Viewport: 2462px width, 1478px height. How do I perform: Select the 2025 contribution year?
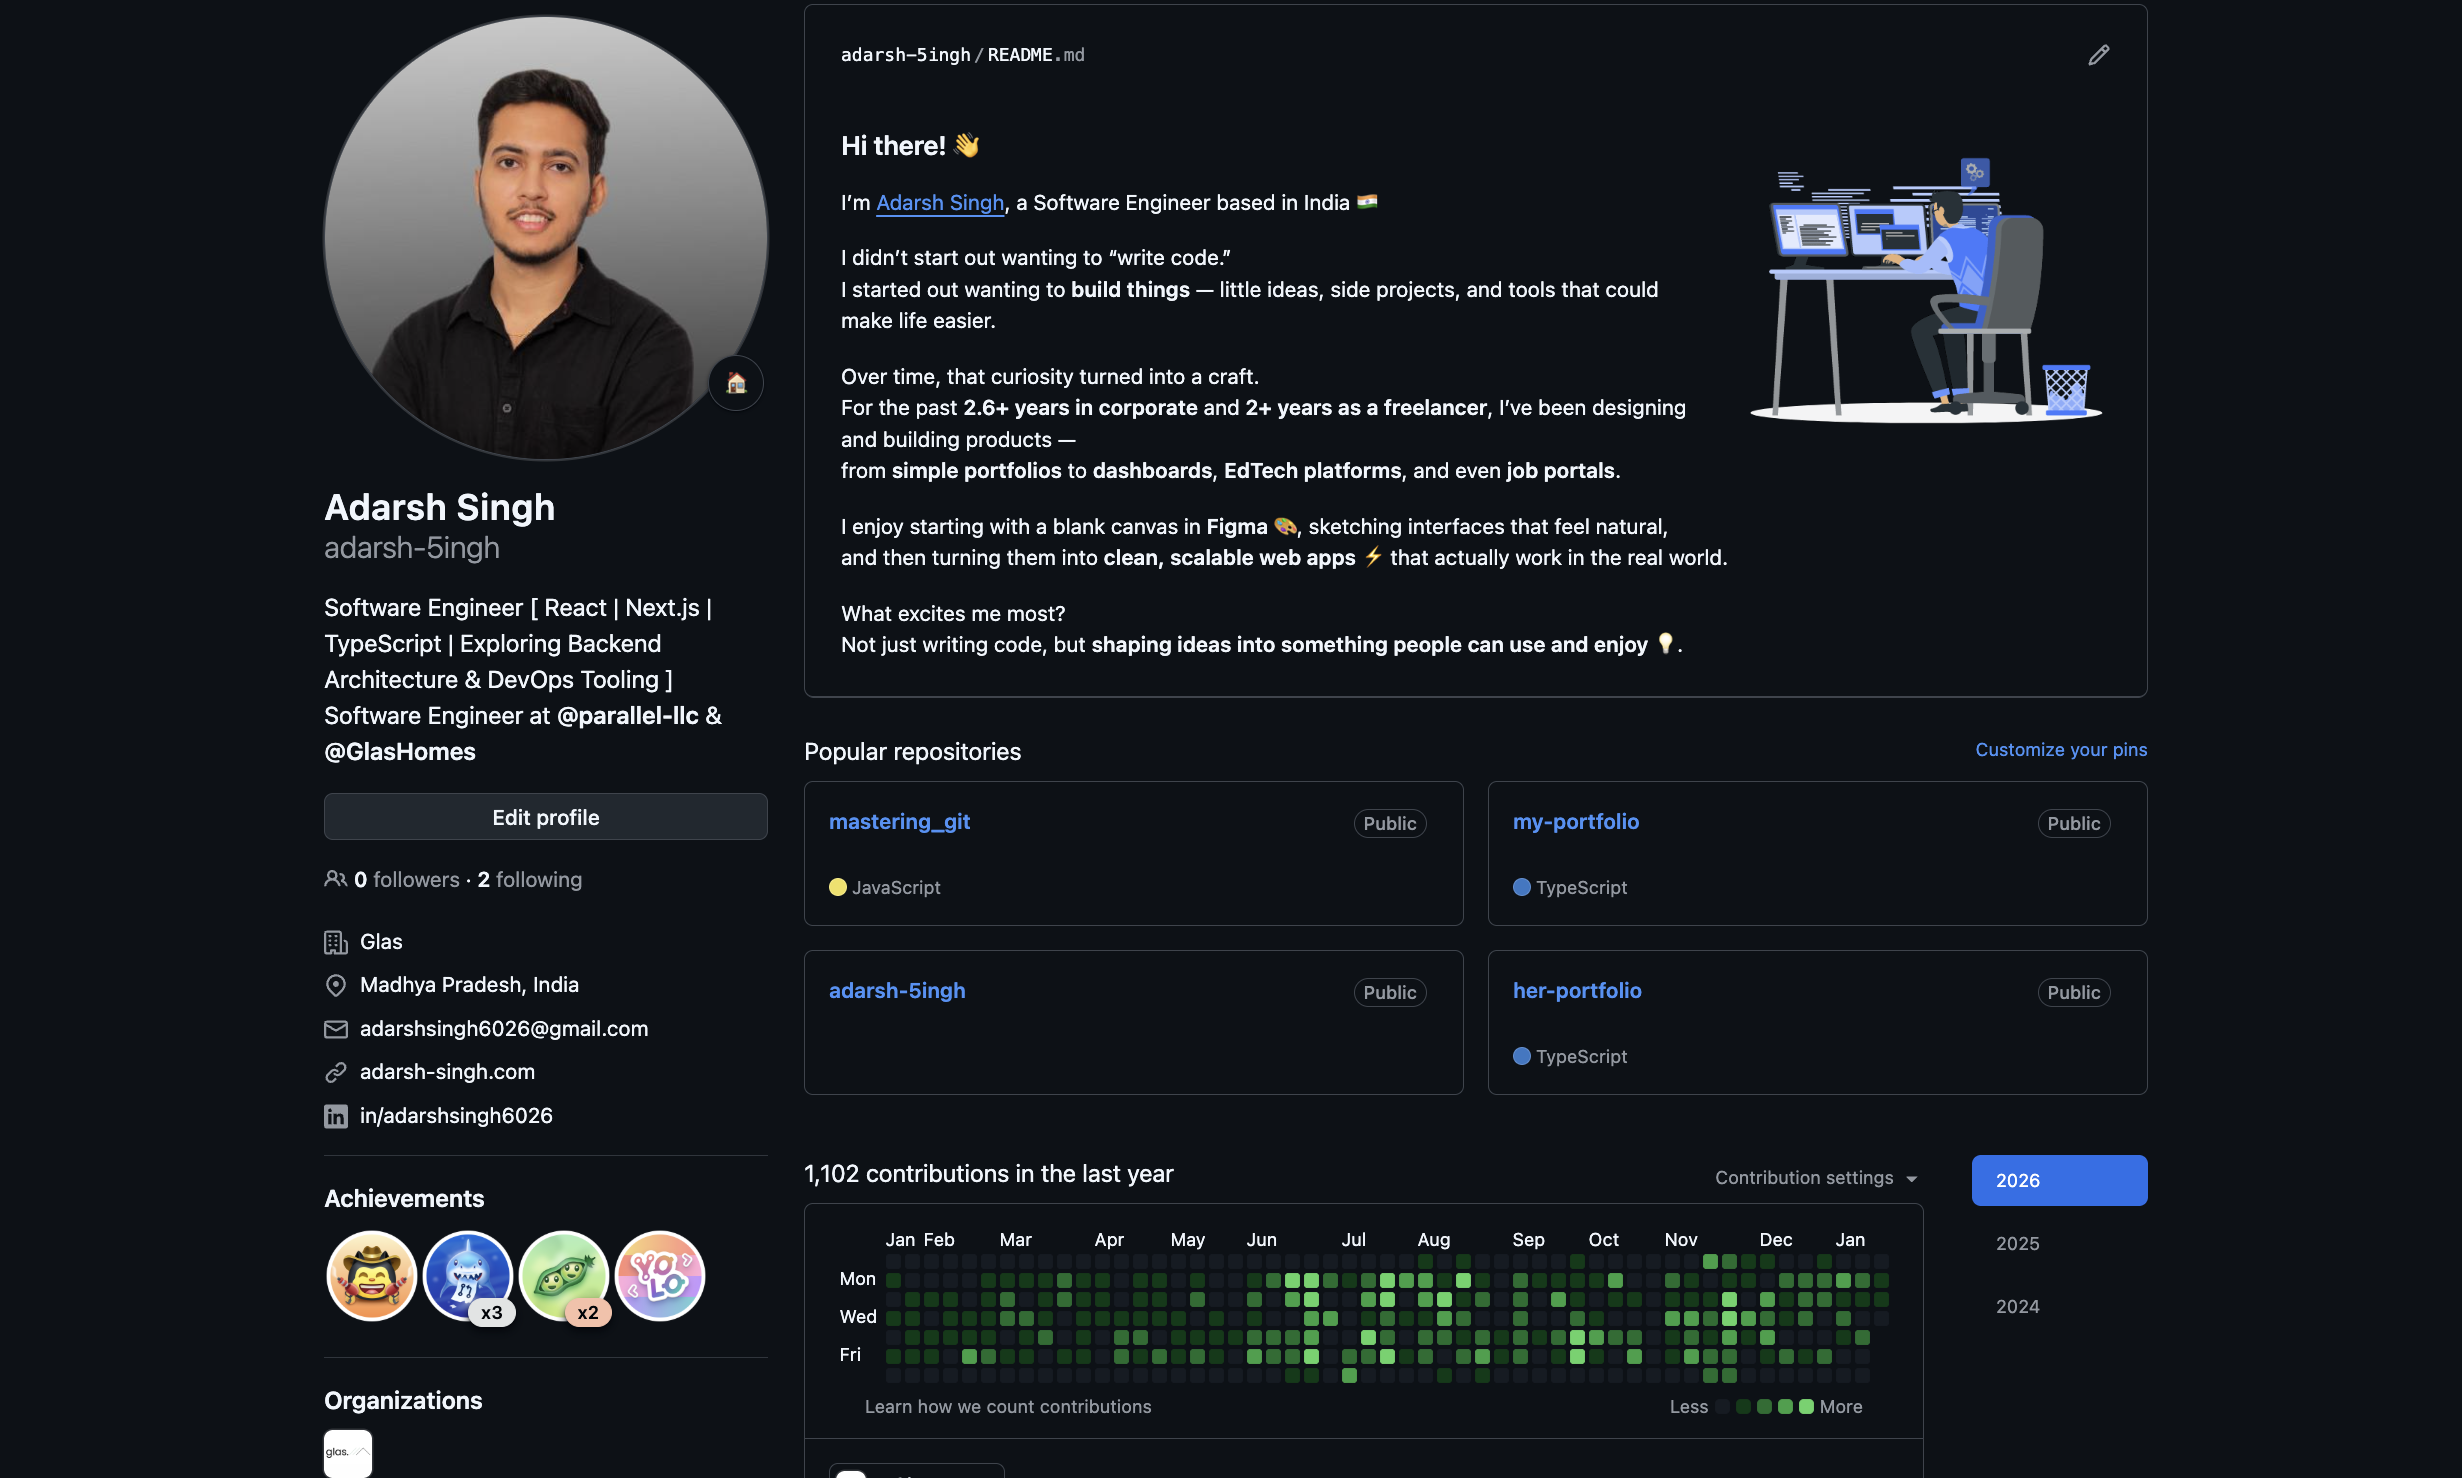tap(2017, 1243)
